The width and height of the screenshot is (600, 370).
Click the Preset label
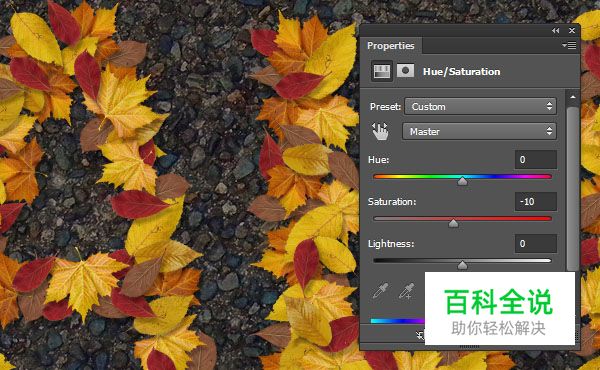click(385, 106)
